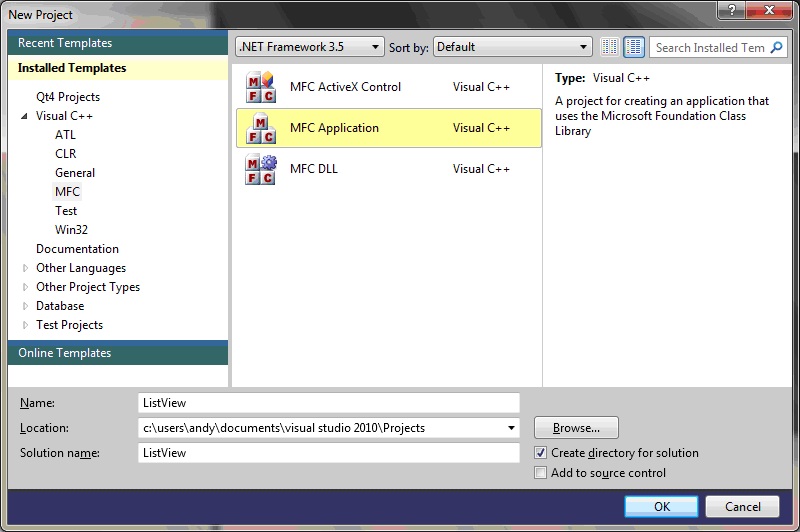Open the Online Templates section
The height and width of the screenshot is (532, 800).
tap(118, 353)
